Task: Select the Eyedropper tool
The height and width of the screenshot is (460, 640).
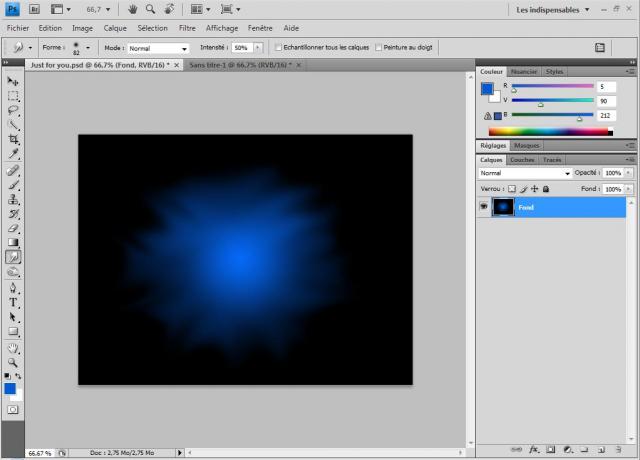Action: [x=13, y=154]
